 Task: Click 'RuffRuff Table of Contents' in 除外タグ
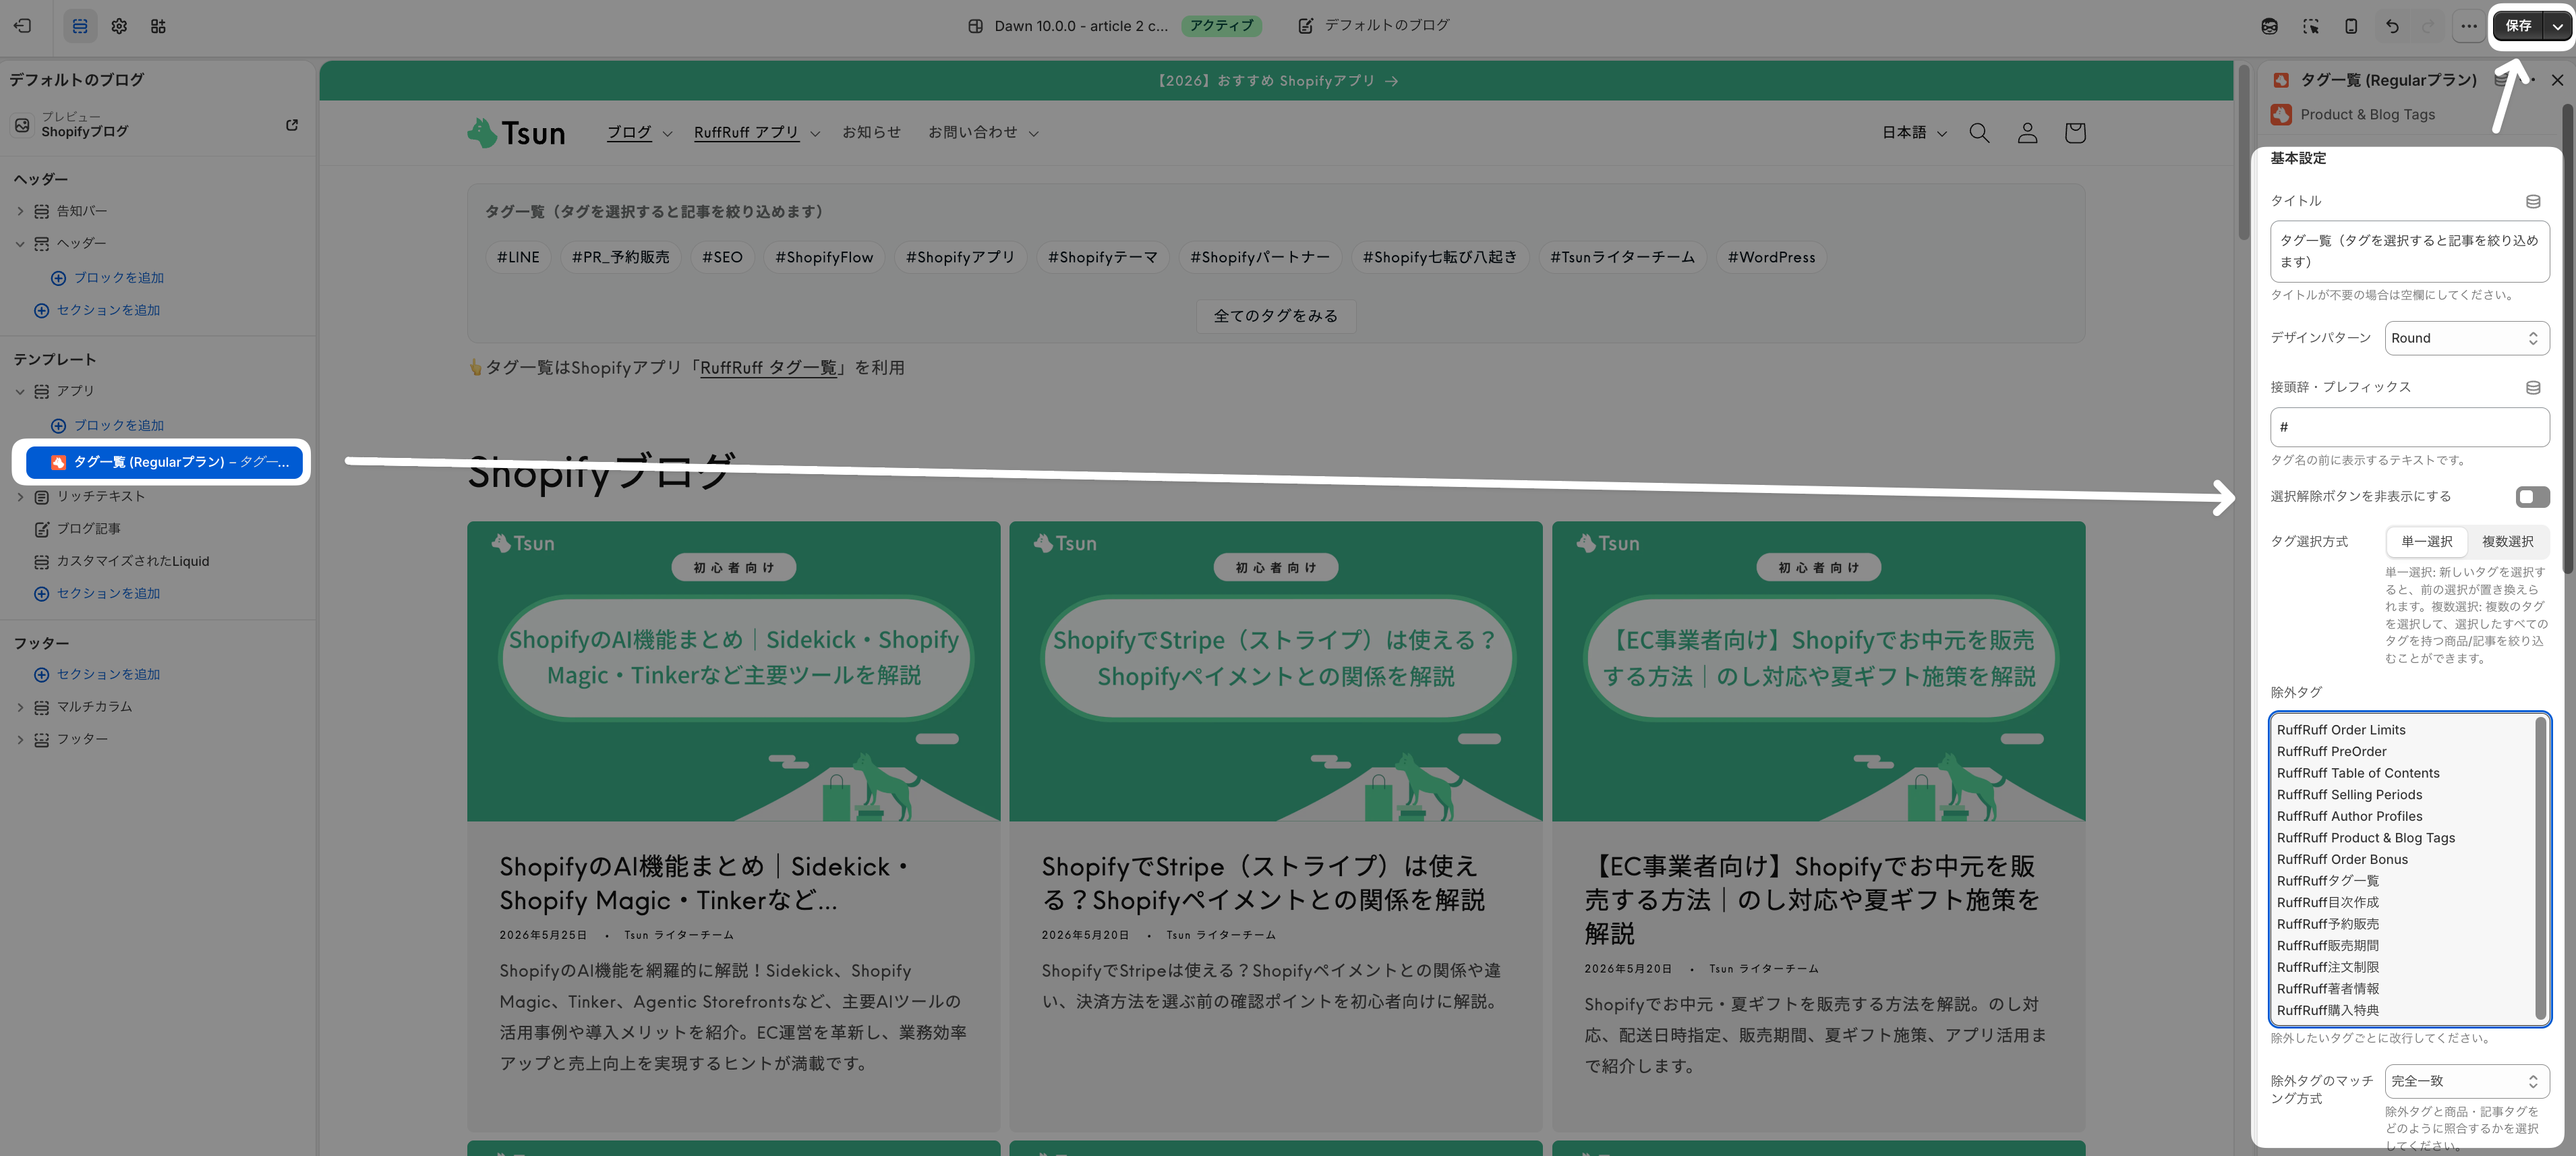(x=2358, y=773)
